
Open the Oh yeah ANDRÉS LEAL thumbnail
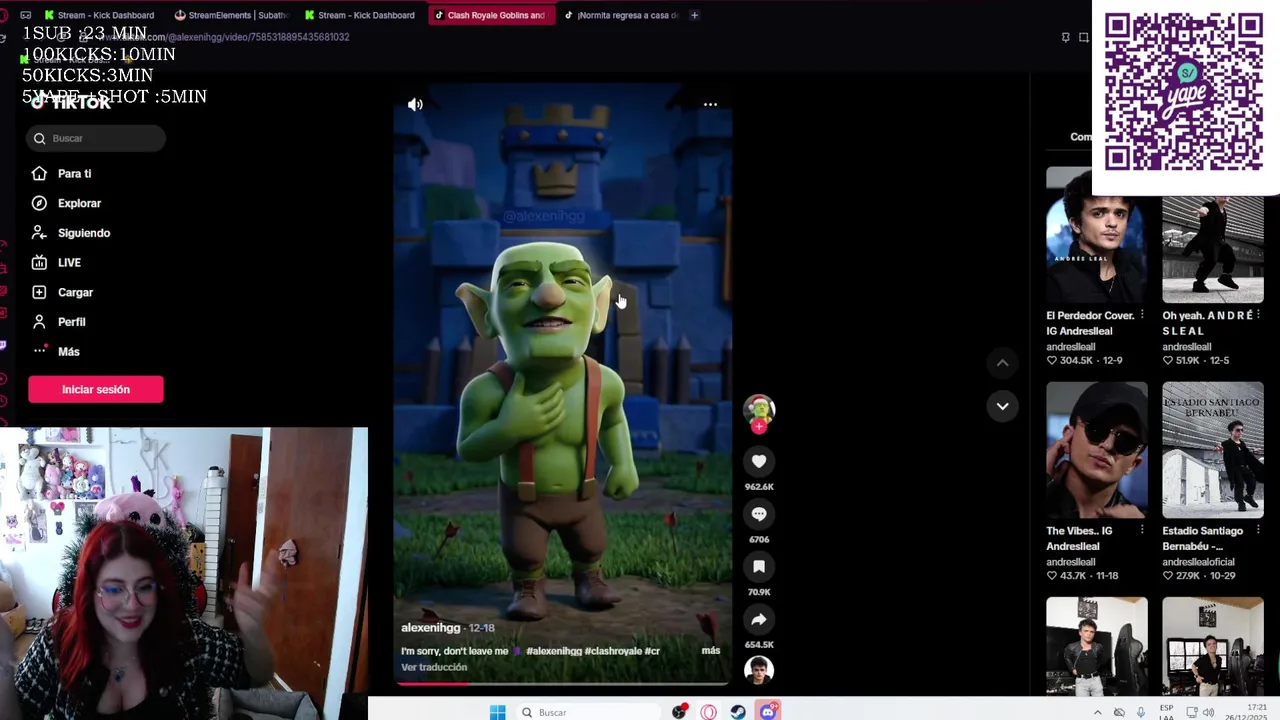tap(1213, 248)
